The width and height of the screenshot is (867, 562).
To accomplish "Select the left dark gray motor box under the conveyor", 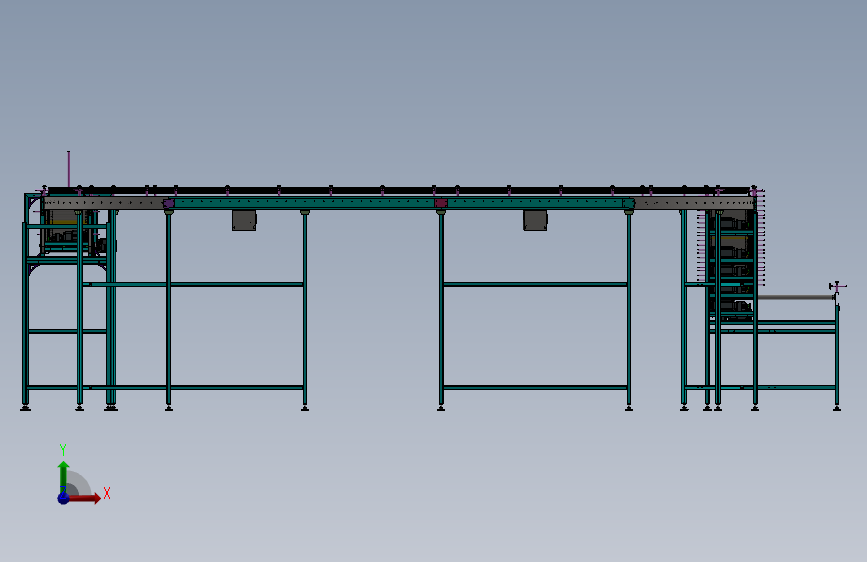I will [244, 220].
